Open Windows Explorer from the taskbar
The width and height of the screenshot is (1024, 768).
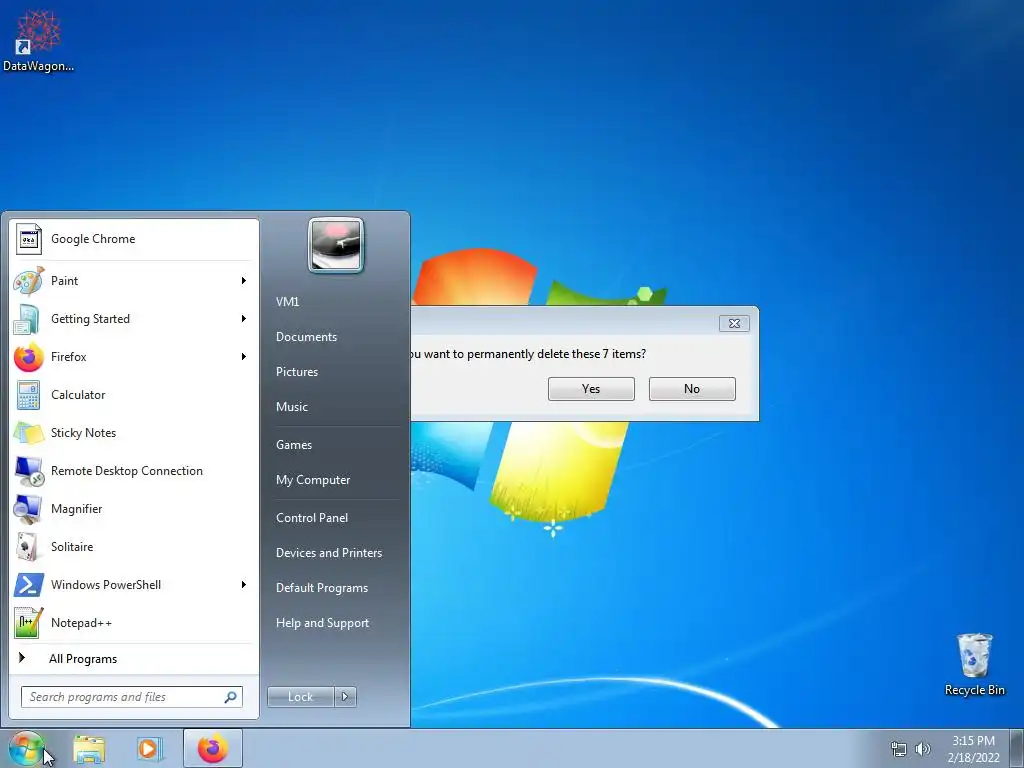89,748
